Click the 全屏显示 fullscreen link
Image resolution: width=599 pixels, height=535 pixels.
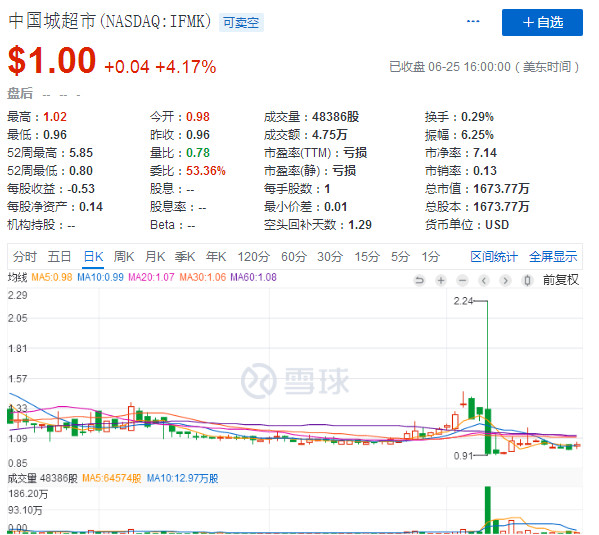click(553, 256)
